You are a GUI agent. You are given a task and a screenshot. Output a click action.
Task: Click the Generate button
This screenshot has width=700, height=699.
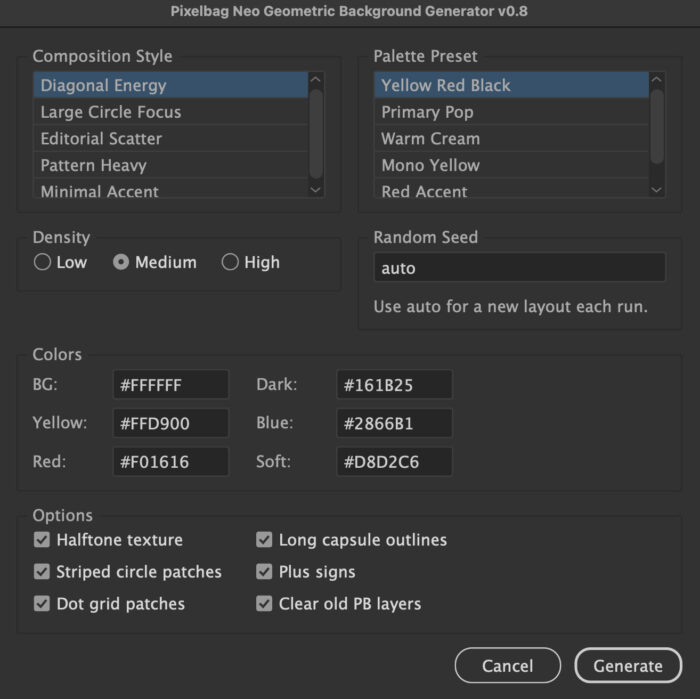(x=628, y=666)
